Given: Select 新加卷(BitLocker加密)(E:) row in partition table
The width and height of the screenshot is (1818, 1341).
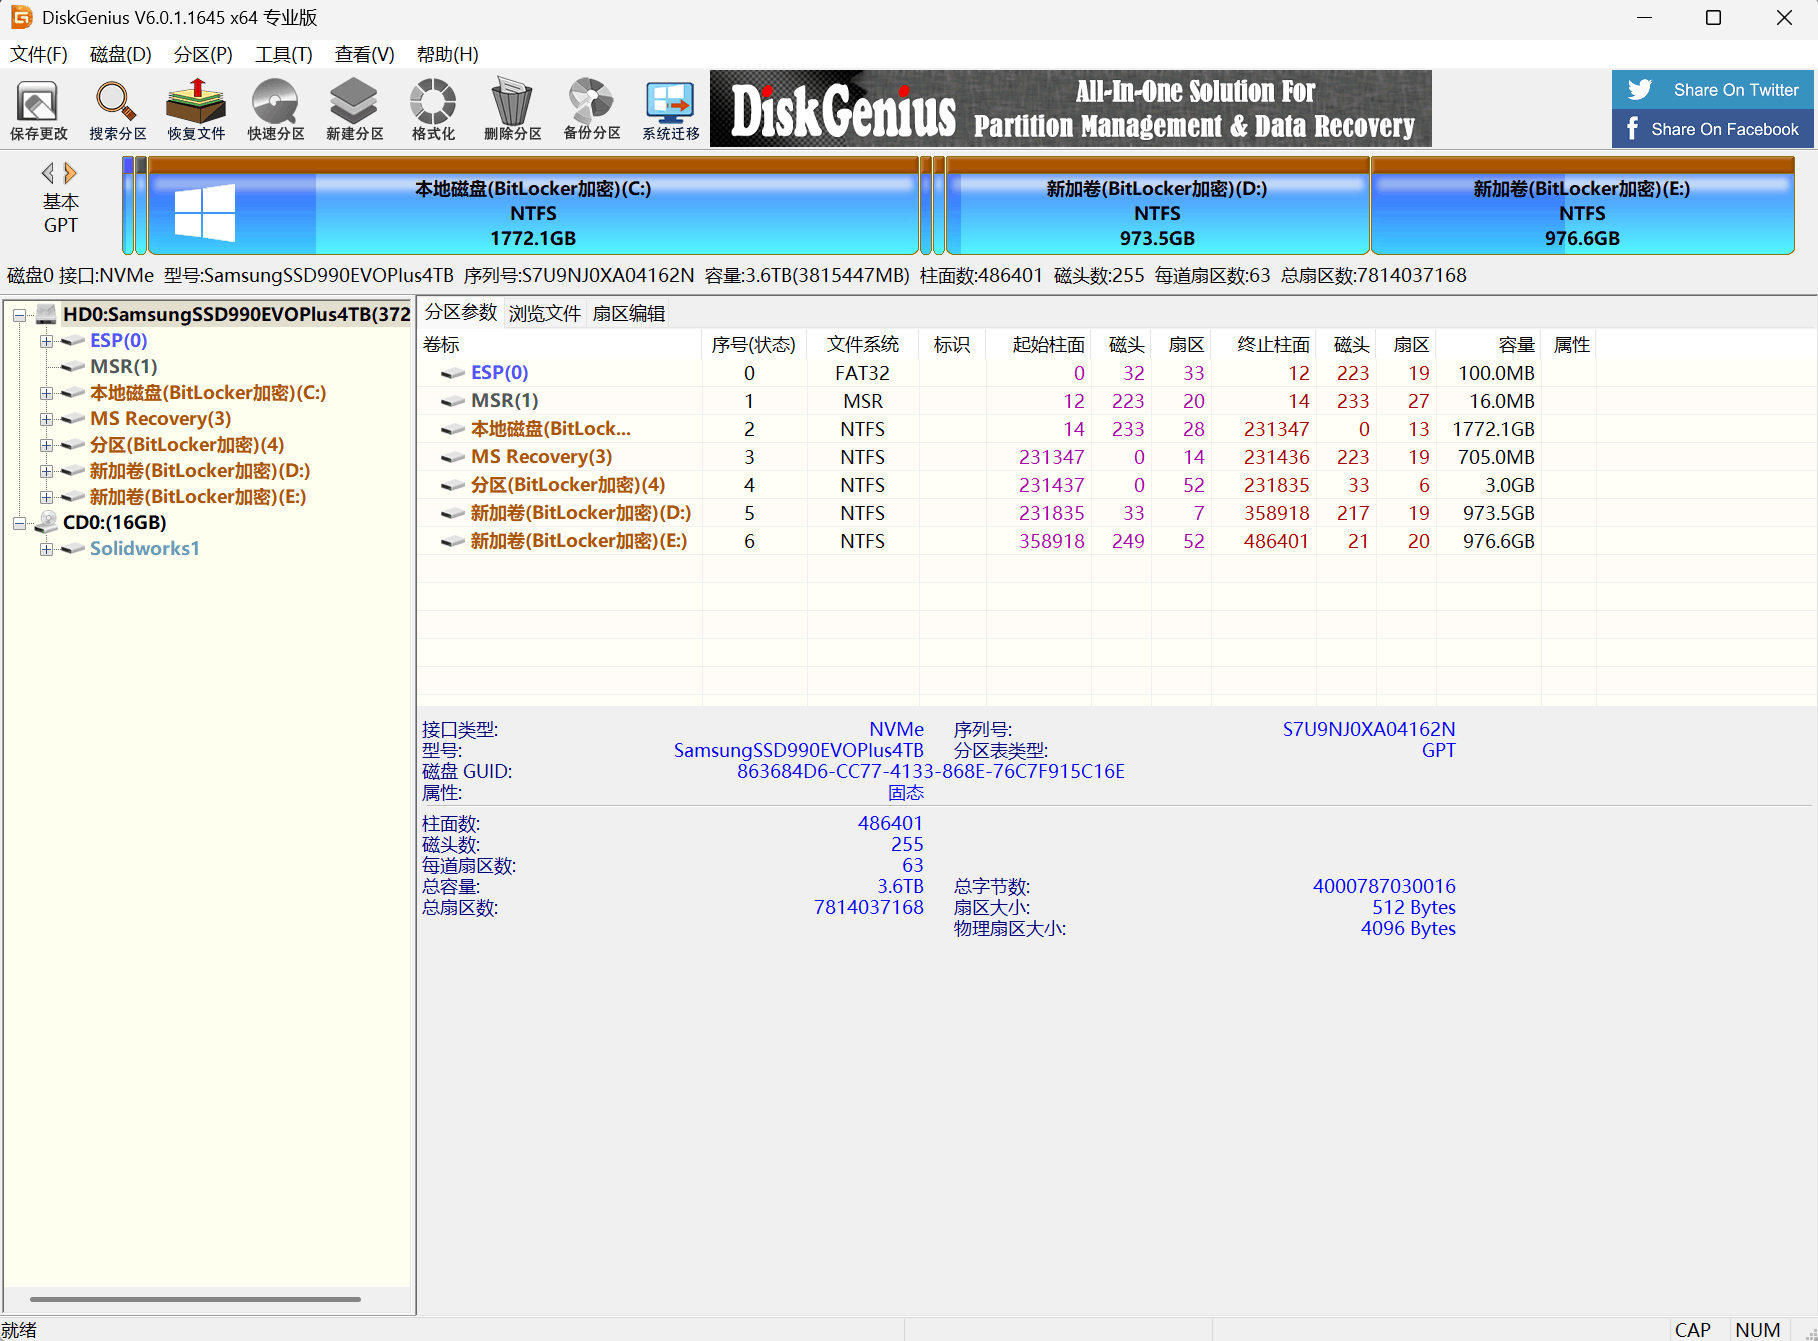Looking at the screenshot, I should [1007, 541].
